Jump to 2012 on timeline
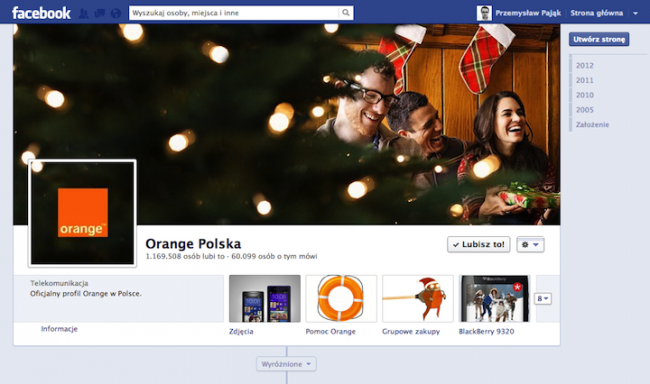The height and width of the screenshot is (384, 650). (x=585, y=66)
